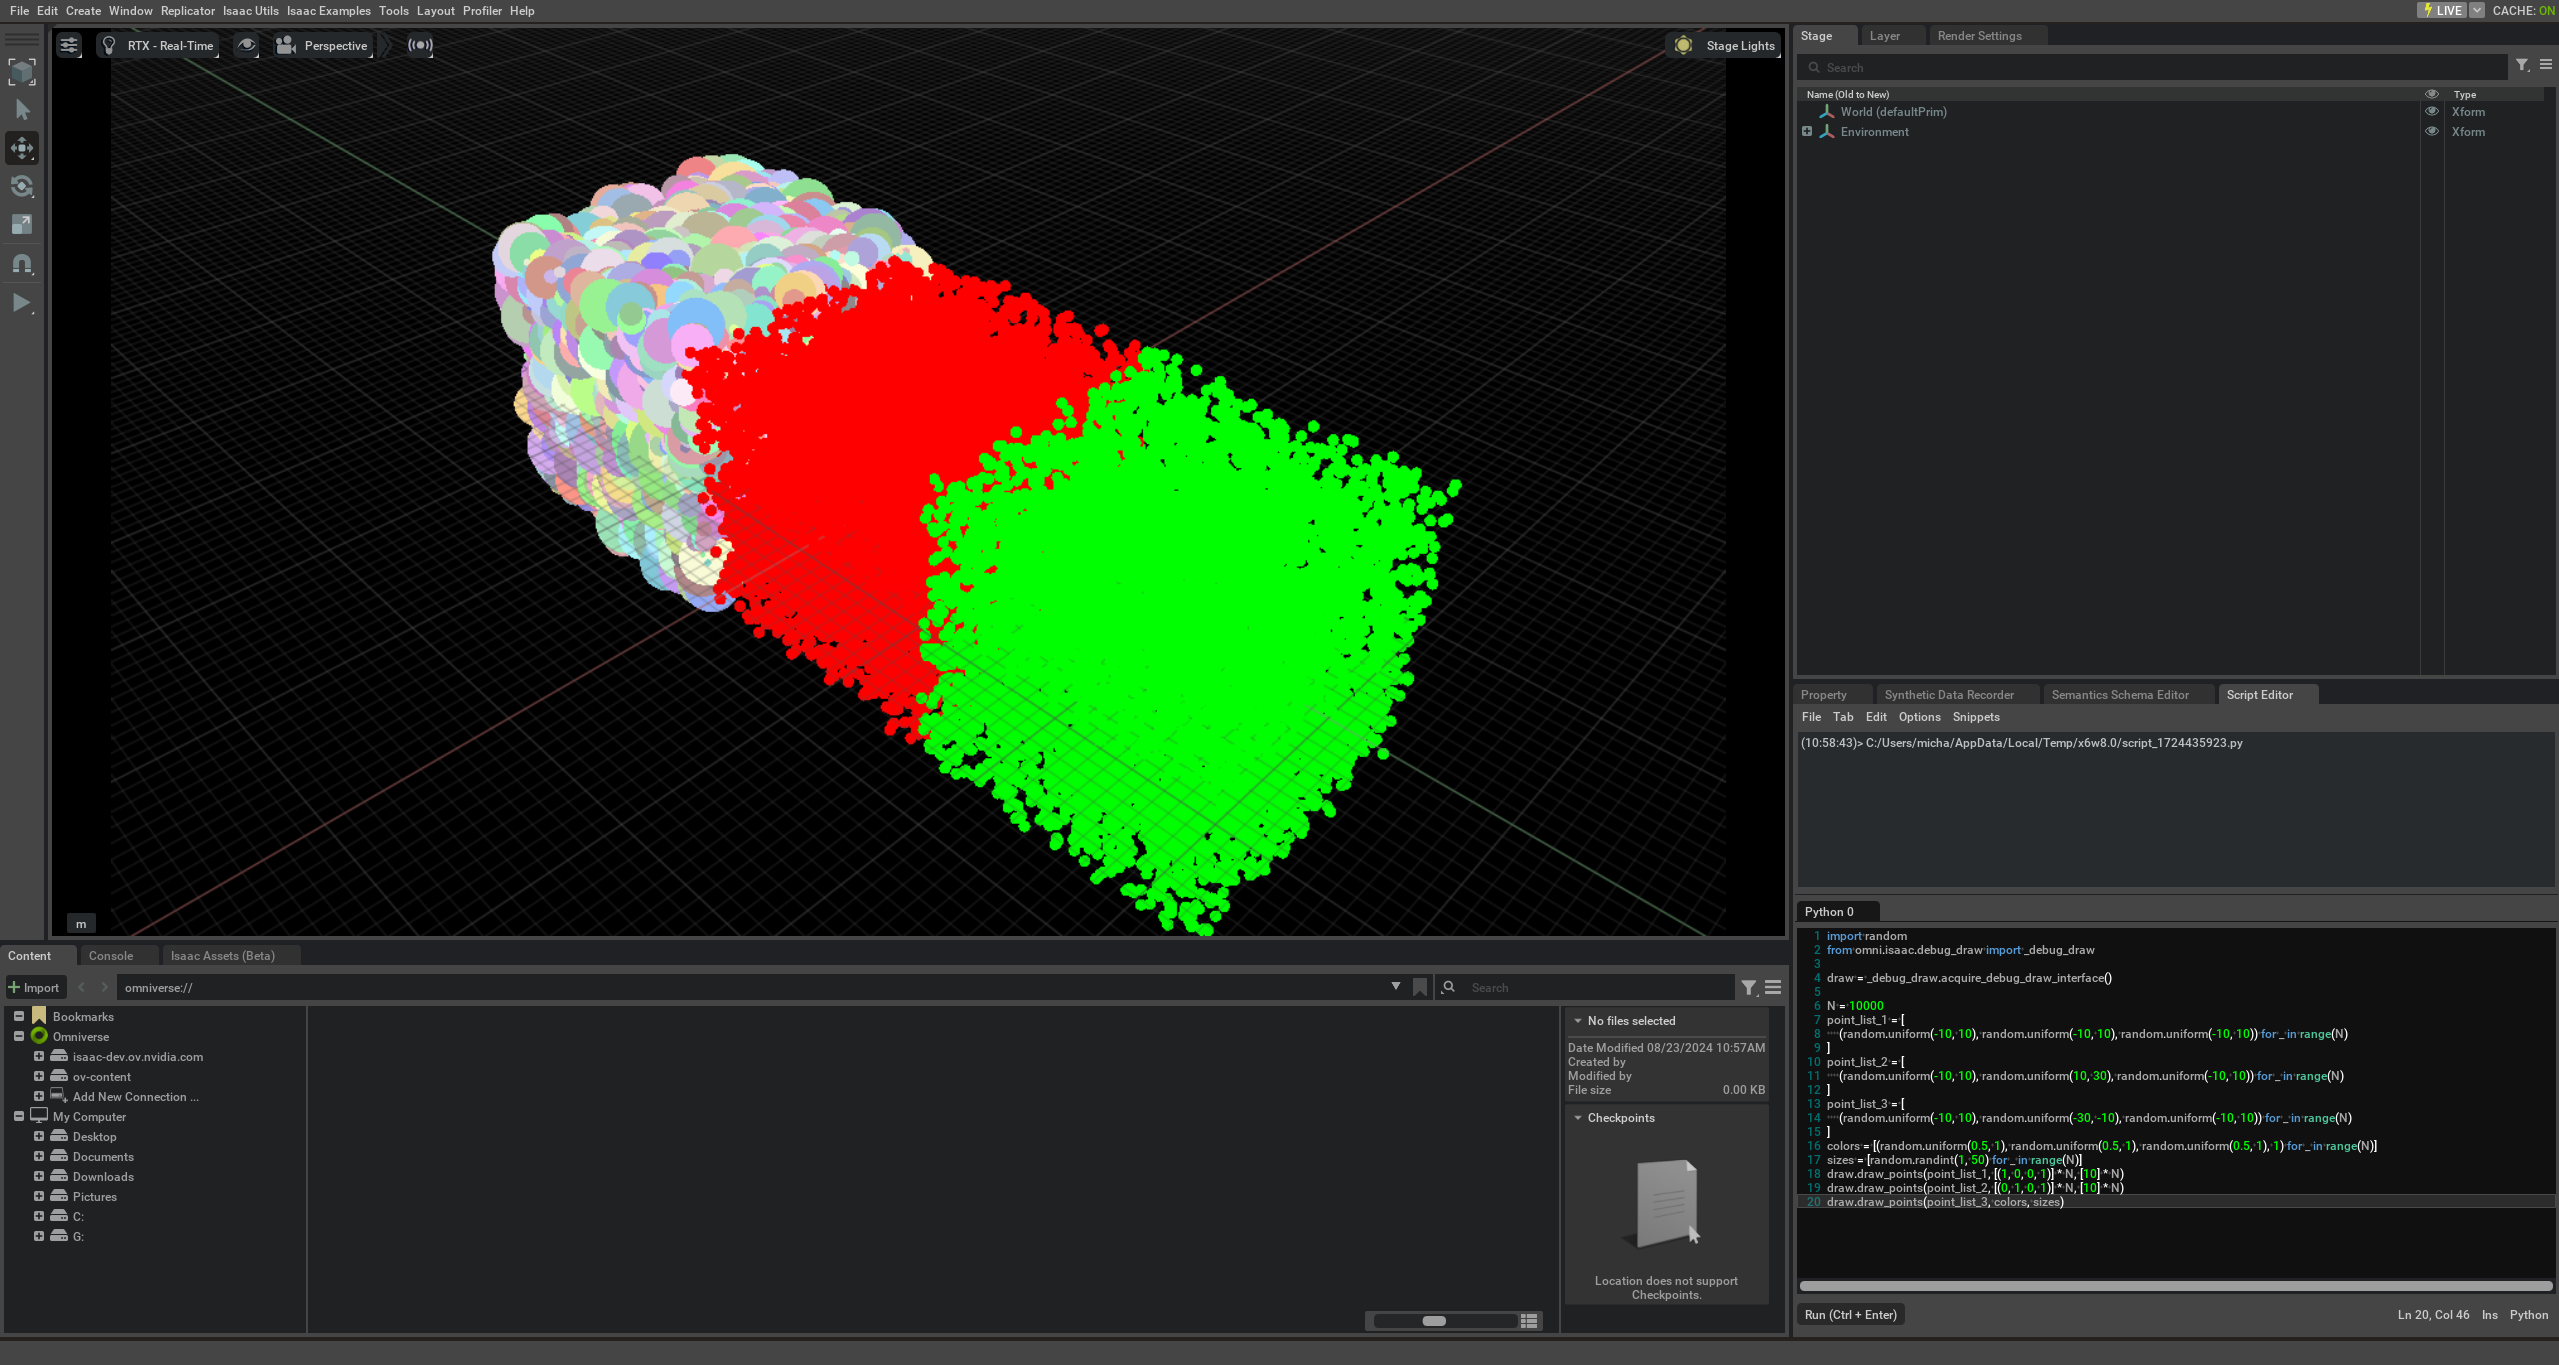Open the Isaac Assets (Beta) tab
Screen dimensions: 2559x1365
tap(222, 955)
